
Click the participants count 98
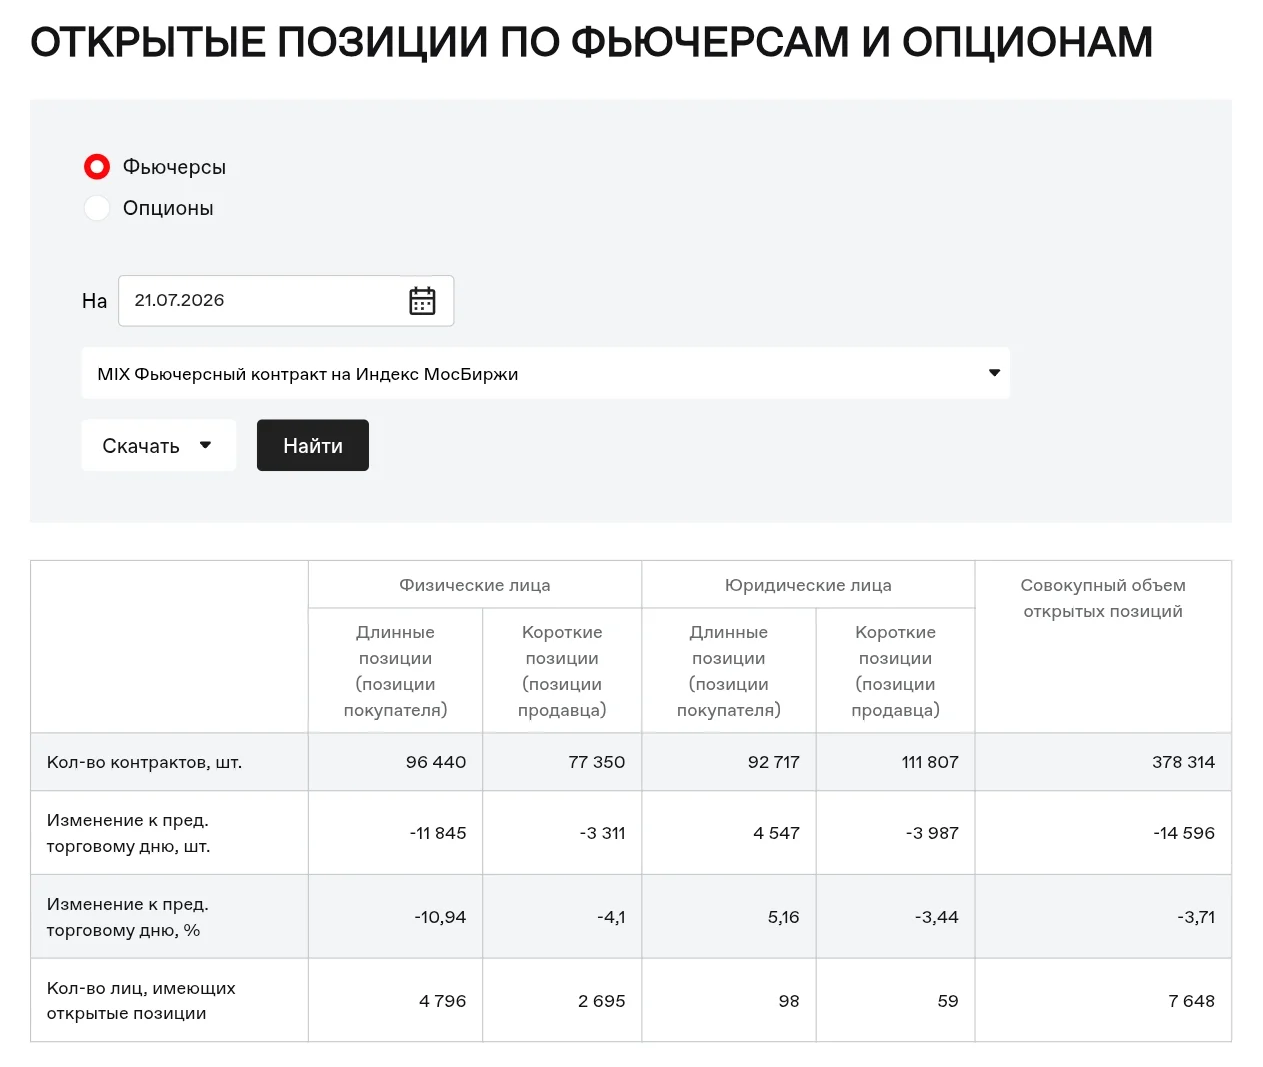(789, 1001)
